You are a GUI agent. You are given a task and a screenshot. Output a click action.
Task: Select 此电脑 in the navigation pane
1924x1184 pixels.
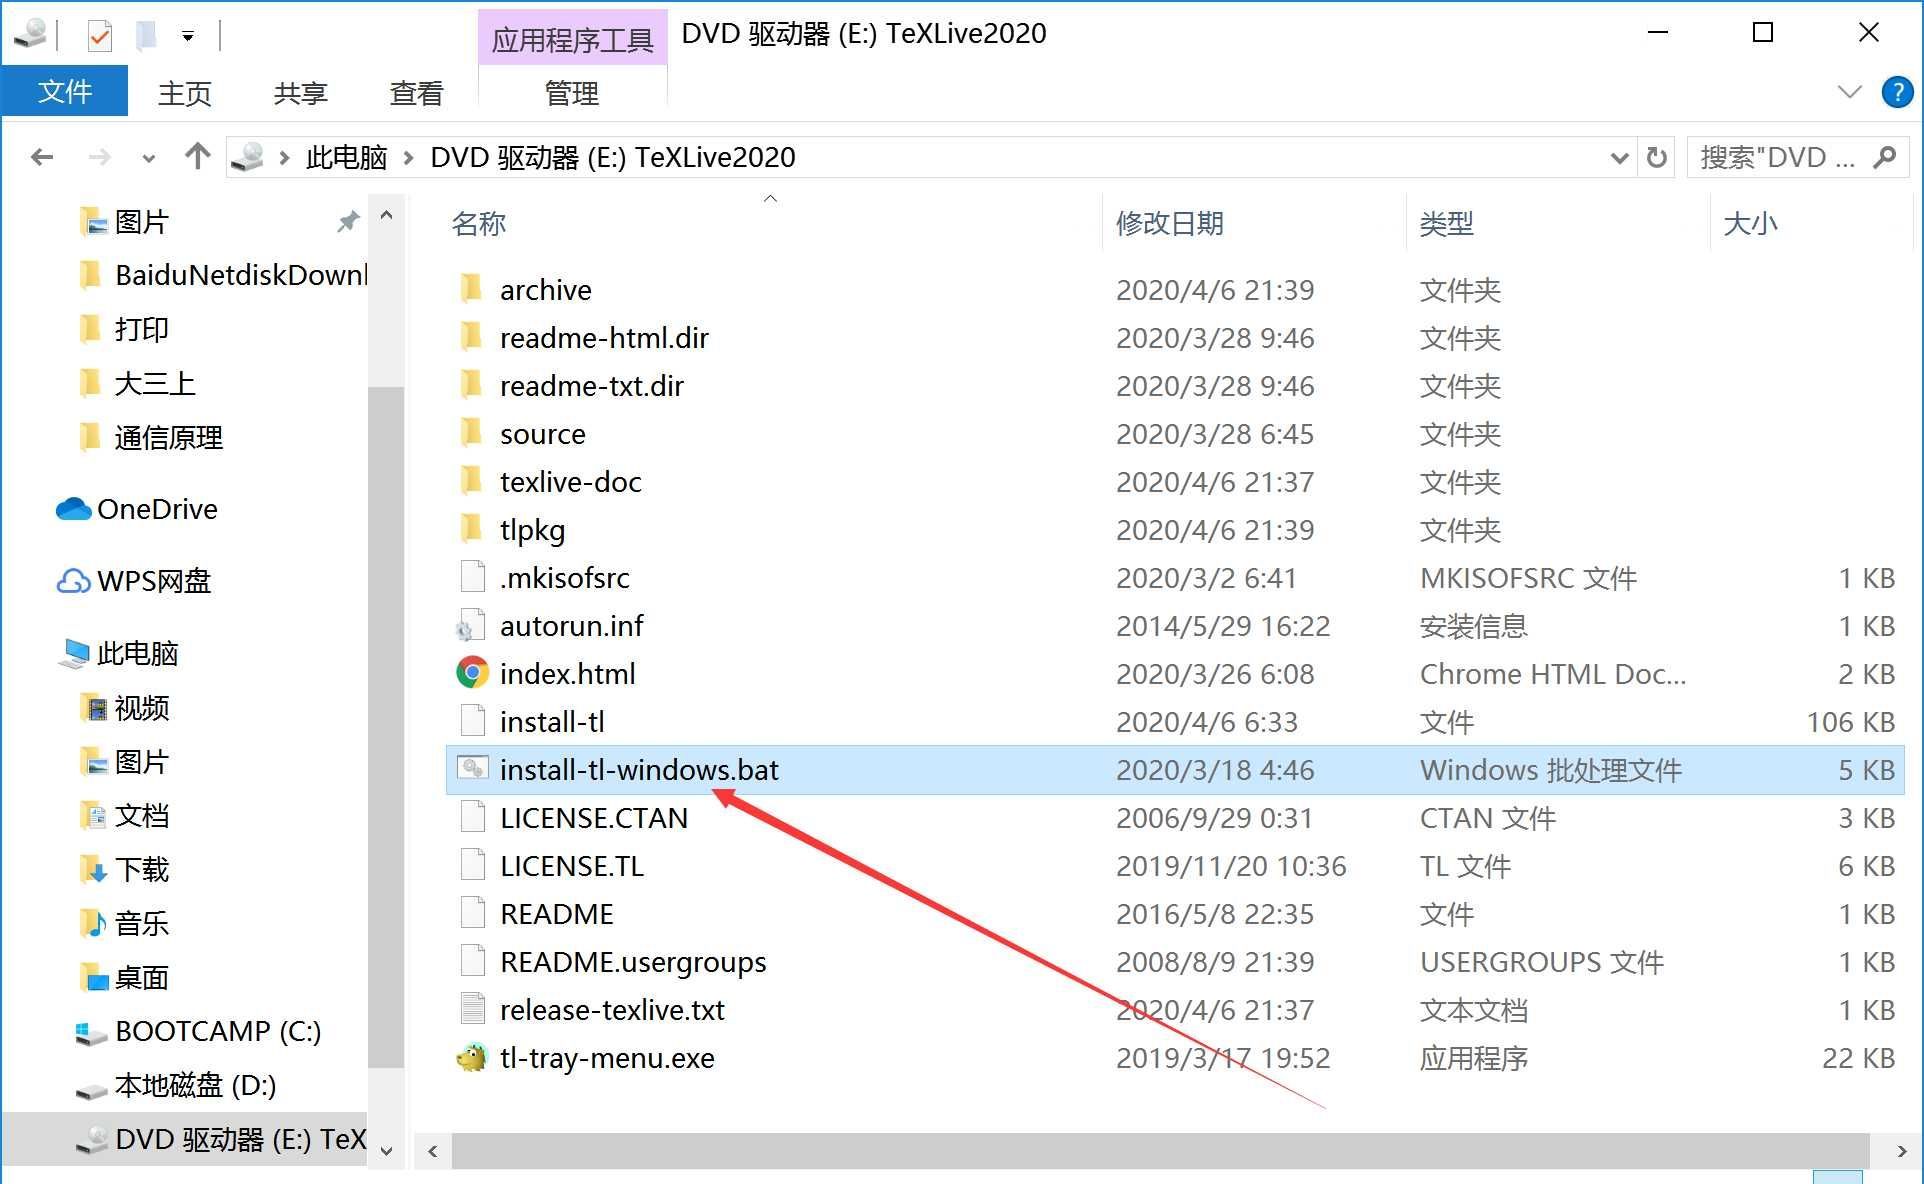coord(138,653)
